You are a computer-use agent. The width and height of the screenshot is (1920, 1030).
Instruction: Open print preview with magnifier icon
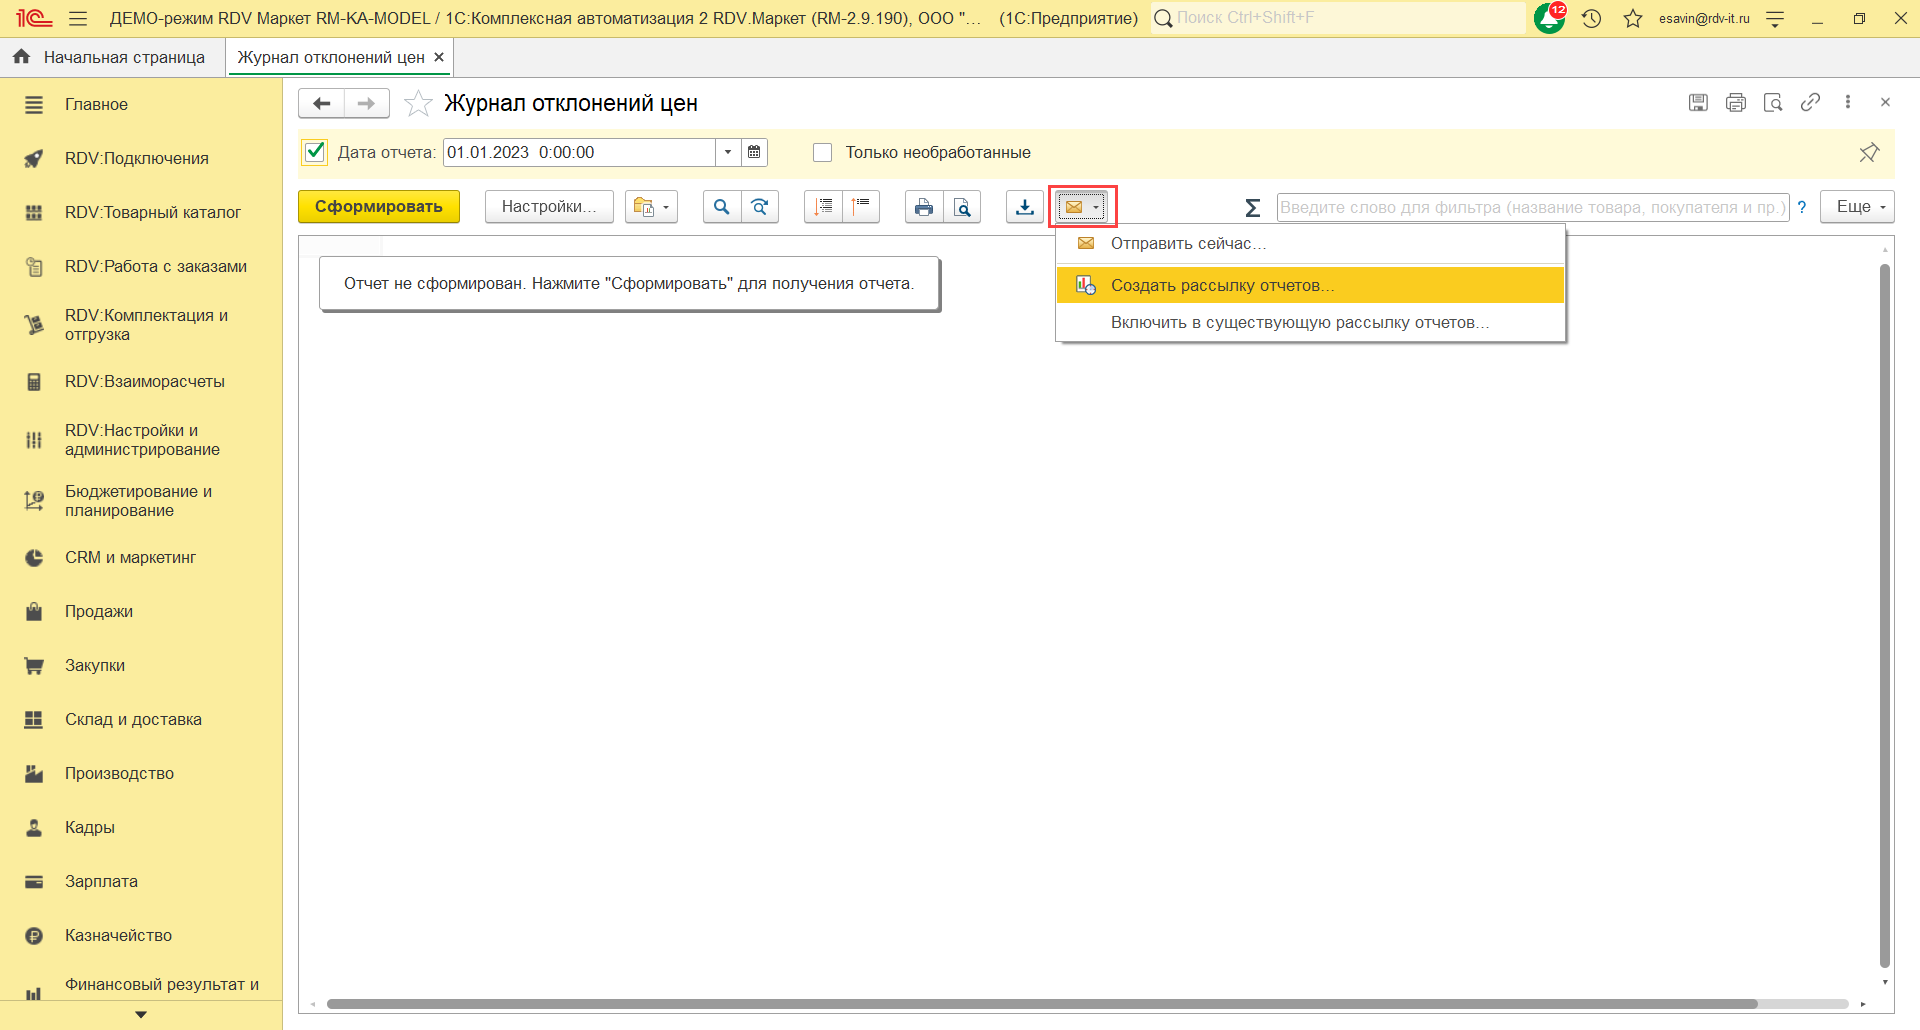tap(962, 207)
